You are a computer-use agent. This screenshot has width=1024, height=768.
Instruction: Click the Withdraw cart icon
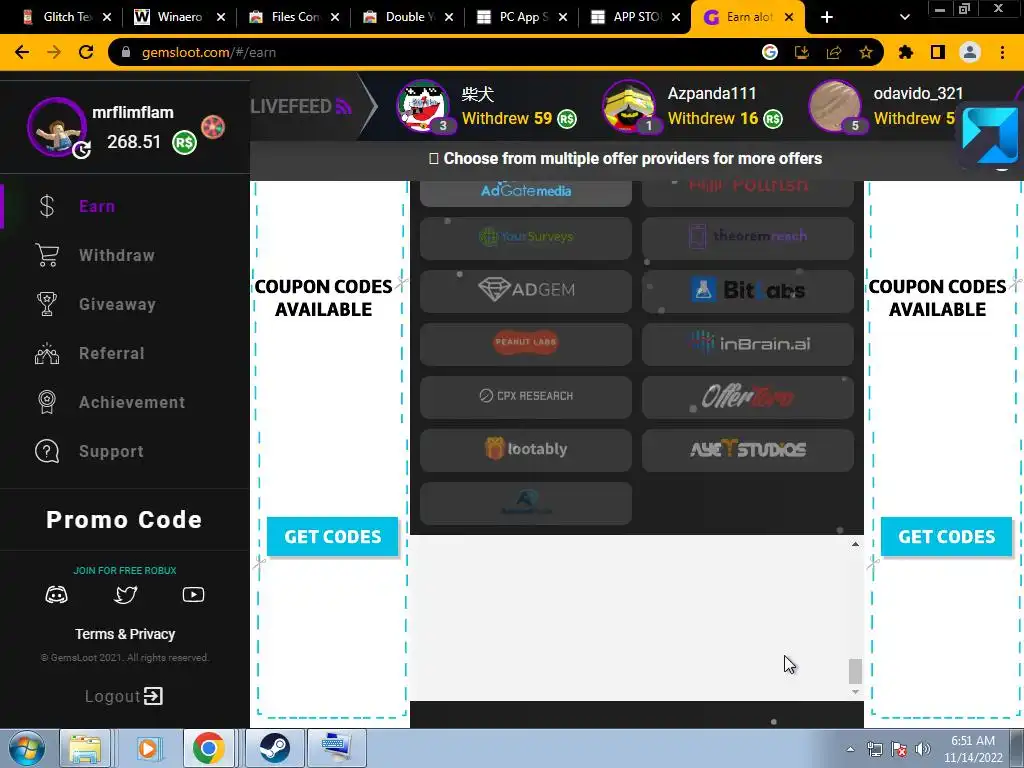(x=46, y=255)
